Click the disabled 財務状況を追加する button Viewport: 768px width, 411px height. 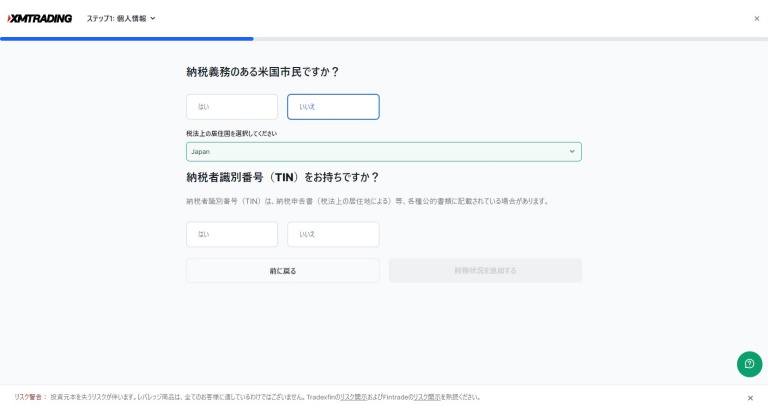tap(485, 270)
